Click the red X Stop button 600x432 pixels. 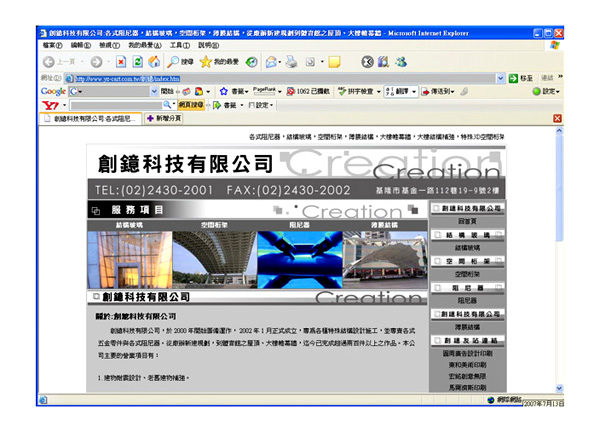(x=121, y=62)
